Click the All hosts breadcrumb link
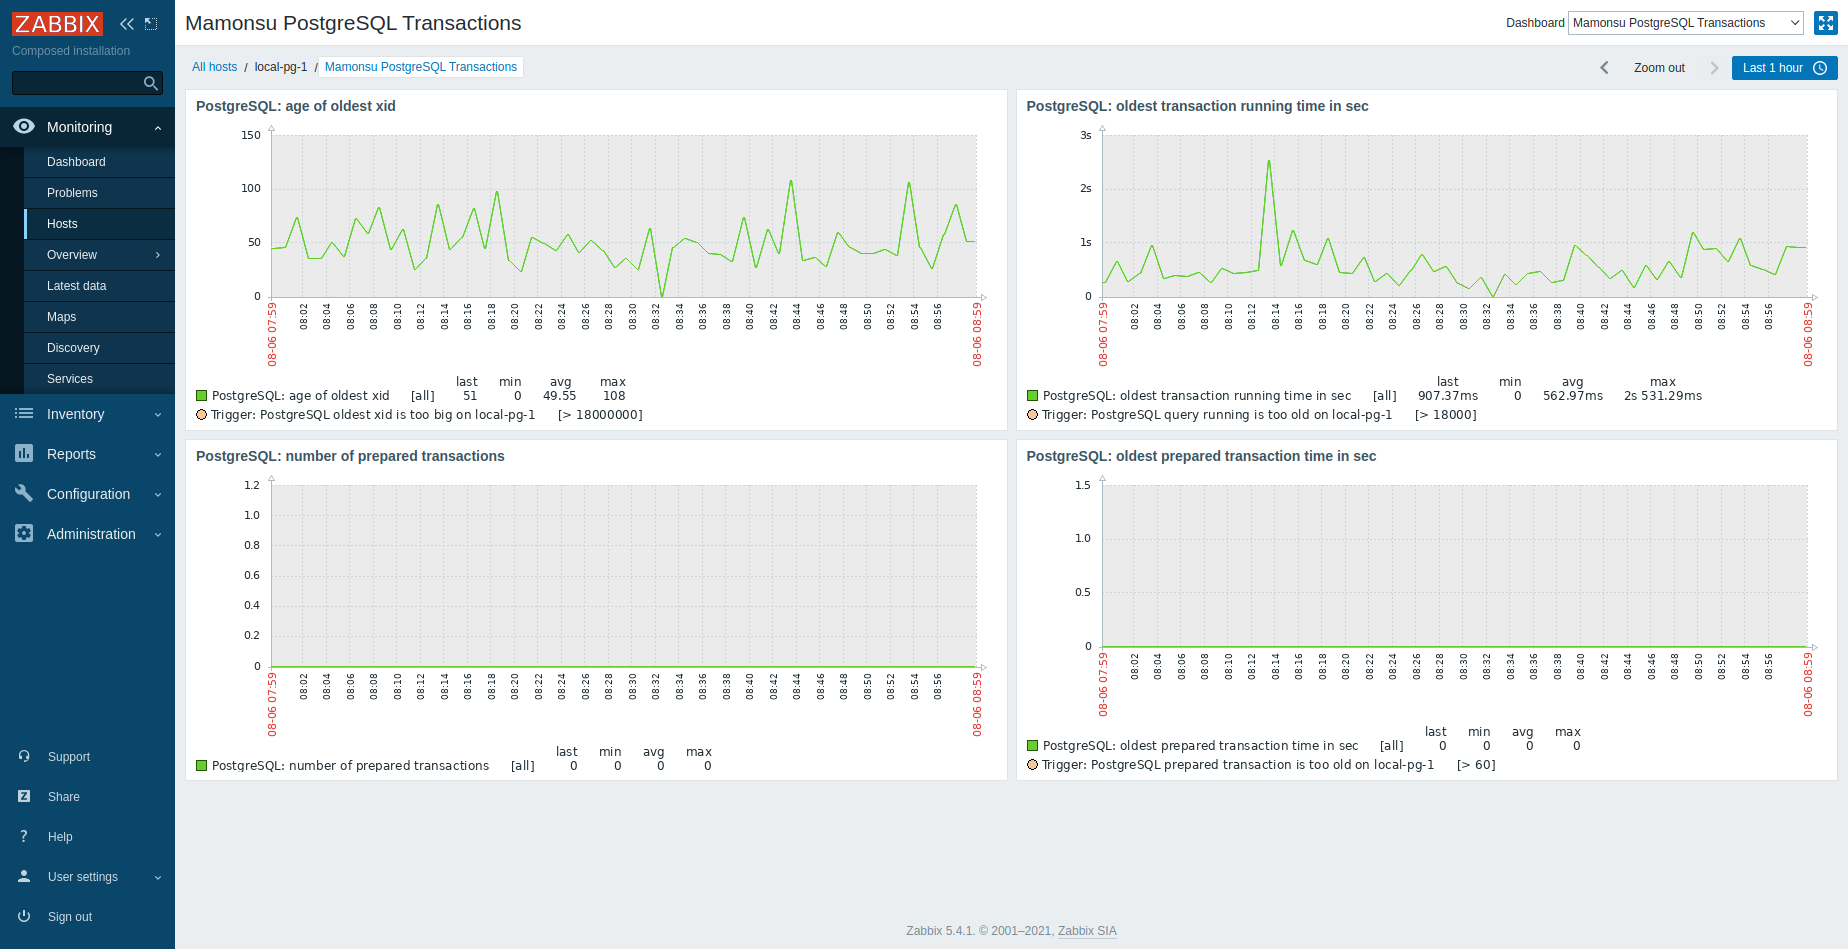1848x949 pixels. [x=214, y=67]
